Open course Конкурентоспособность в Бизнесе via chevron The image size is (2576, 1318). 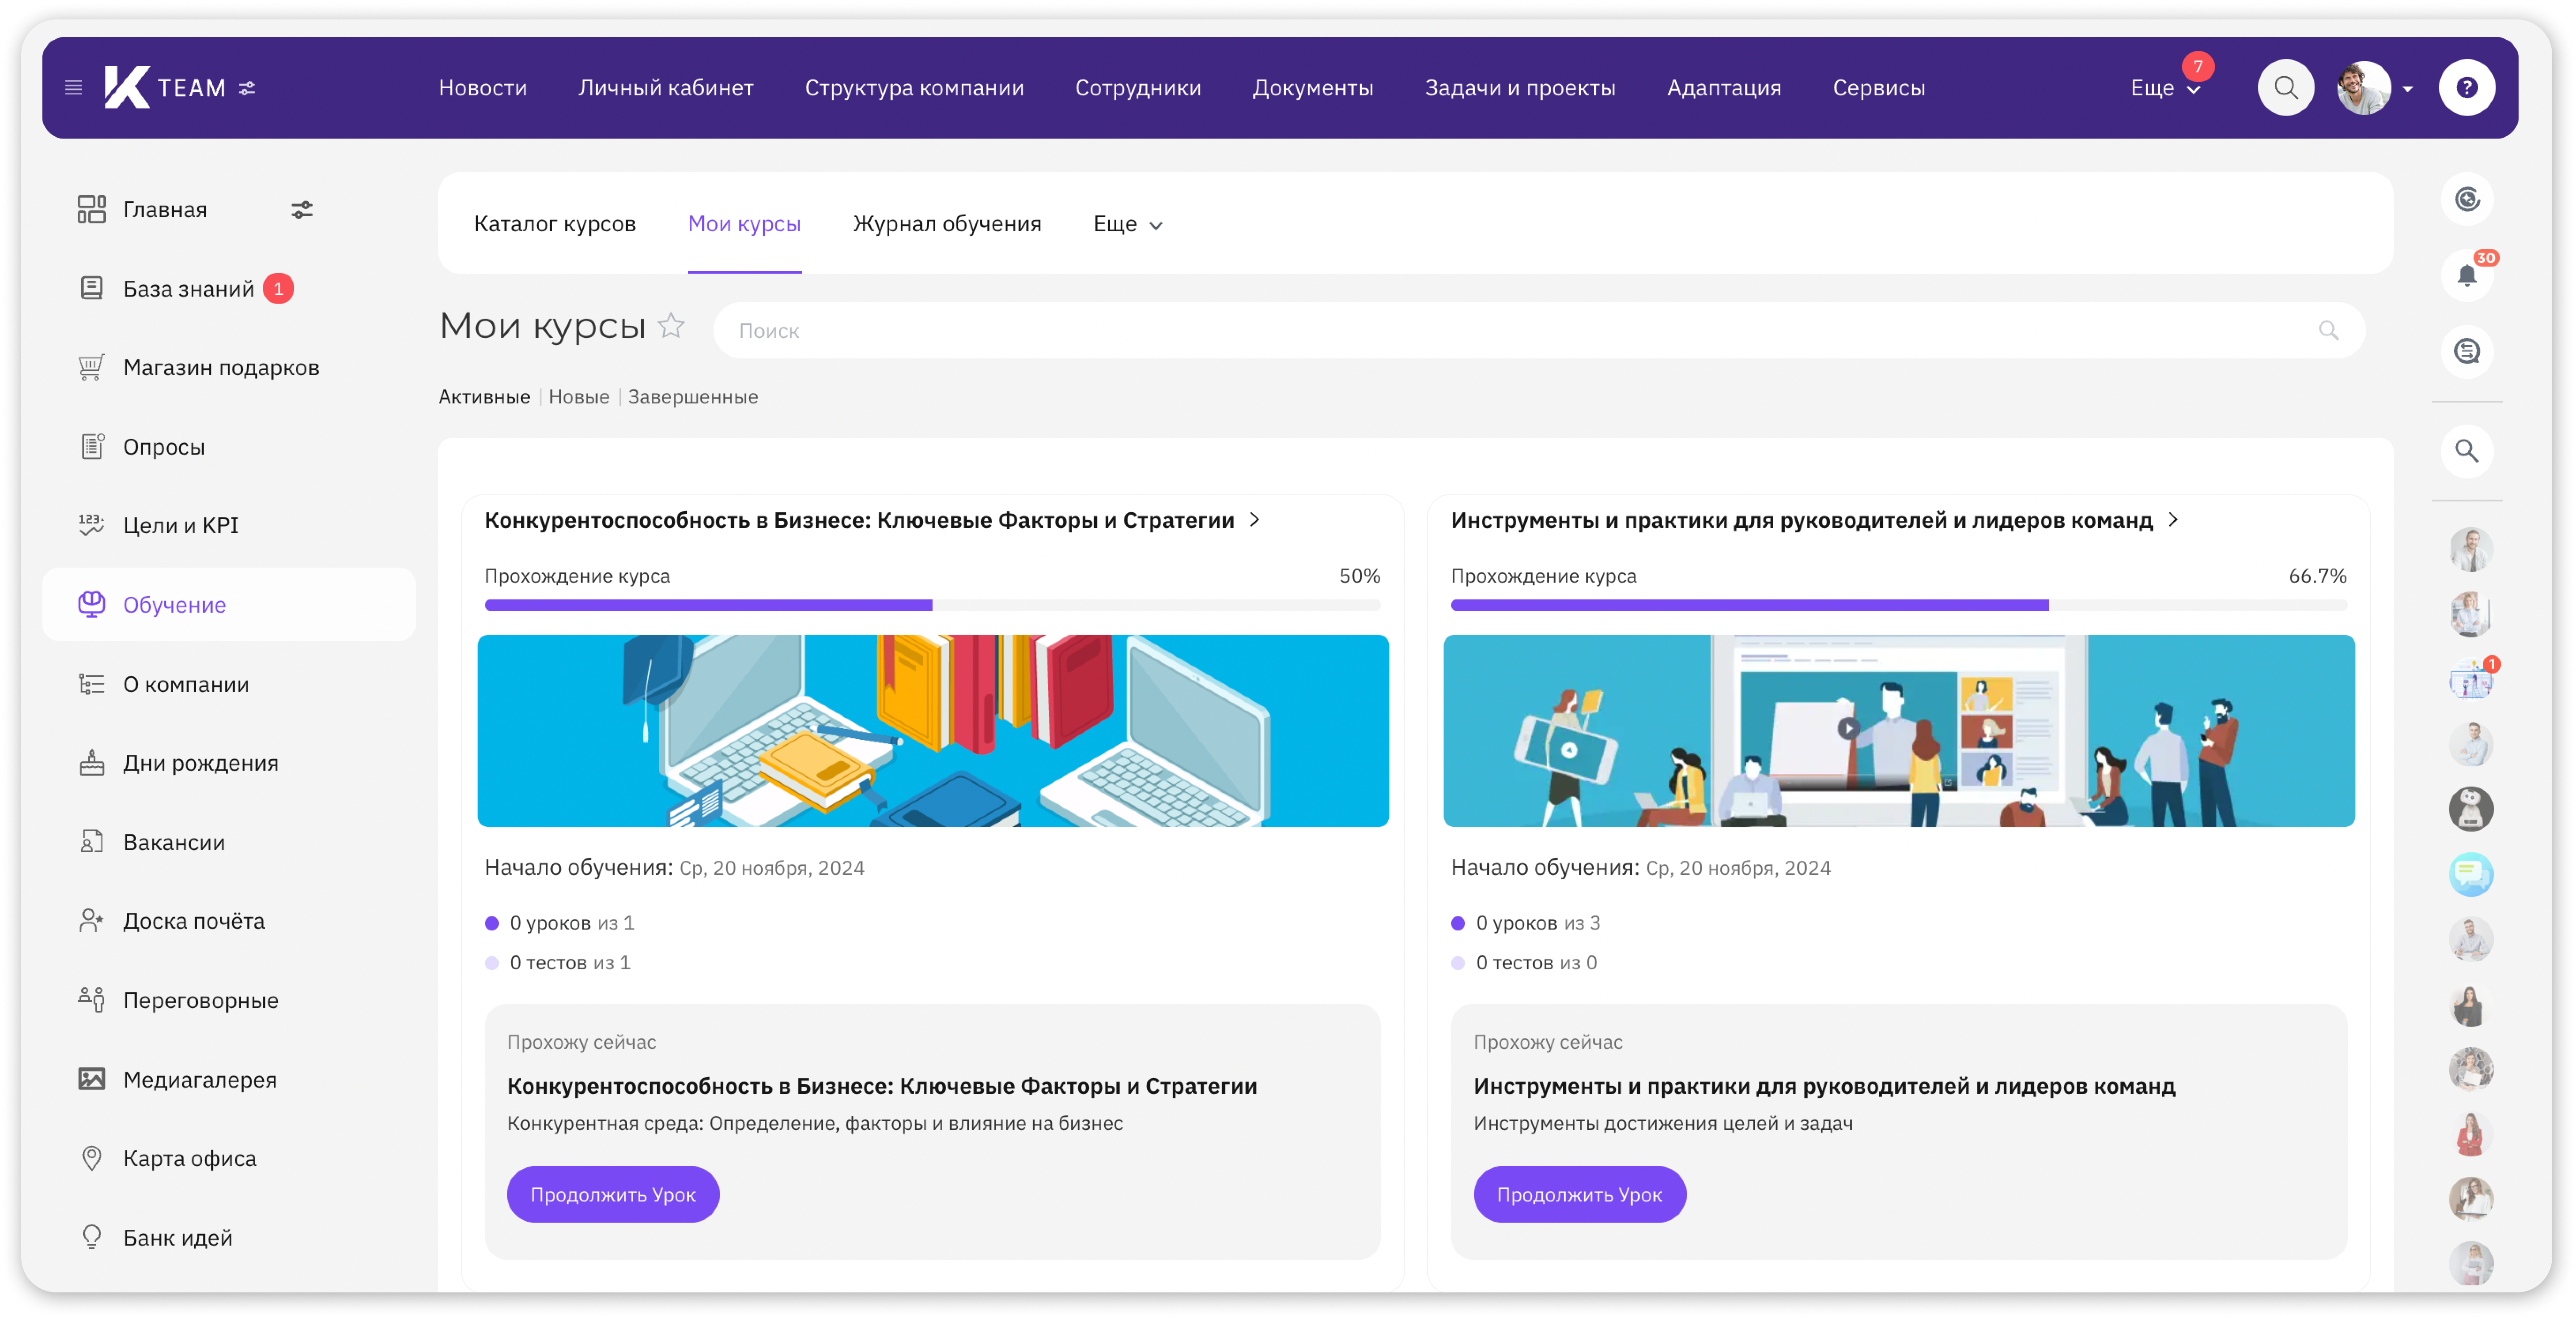1254,520
